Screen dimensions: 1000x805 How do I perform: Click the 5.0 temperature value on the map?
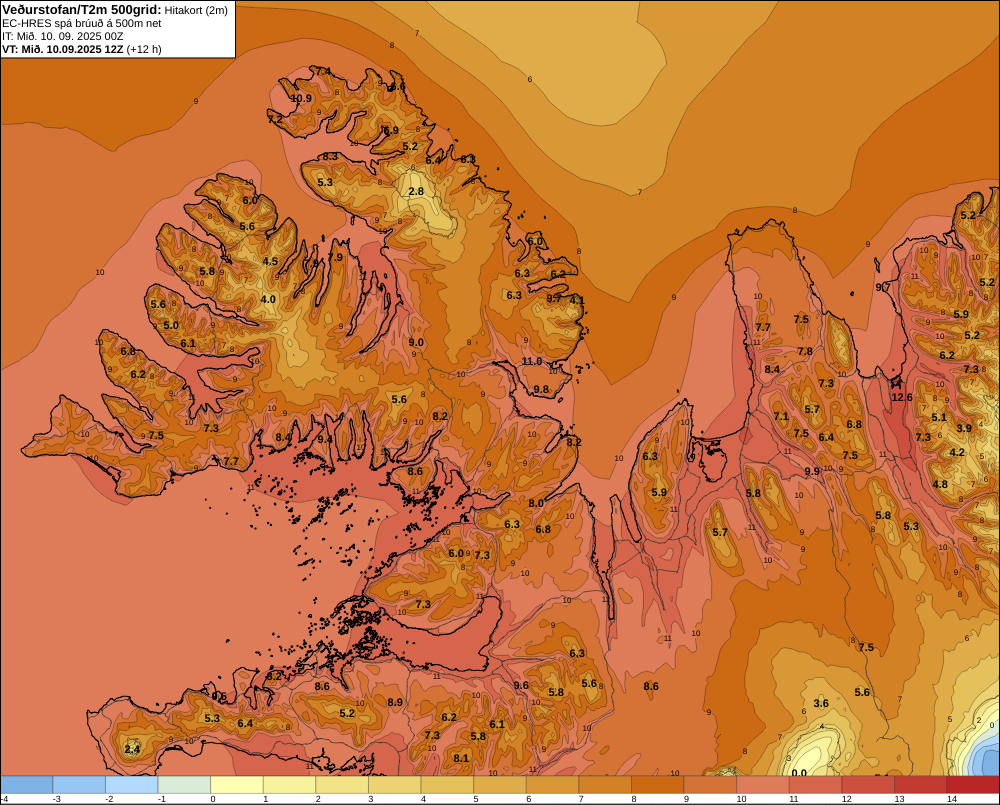coord(171,325)
